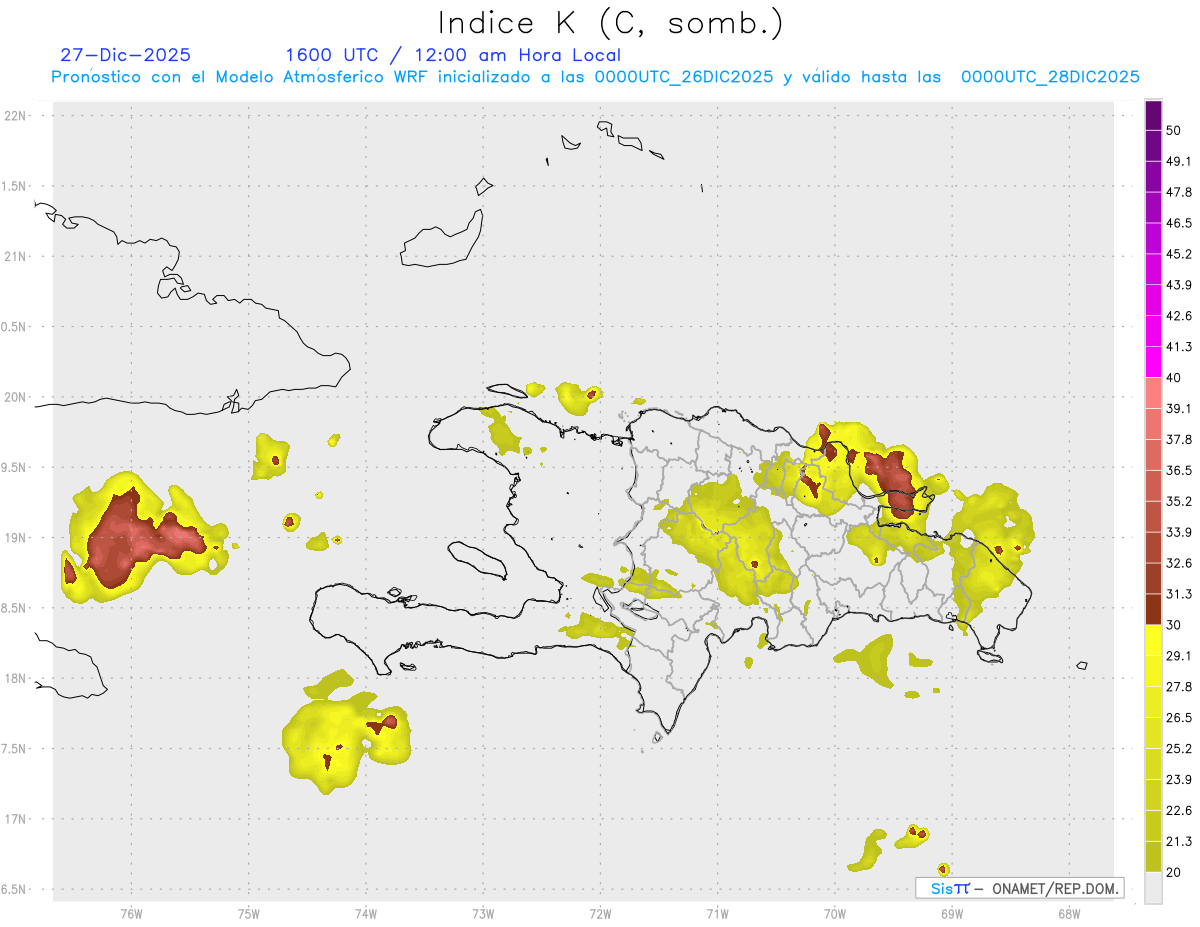Screen dimensions: 1200x927
Task: Click the date label '27-Dic-2025'
Action: tap(125, 55)
